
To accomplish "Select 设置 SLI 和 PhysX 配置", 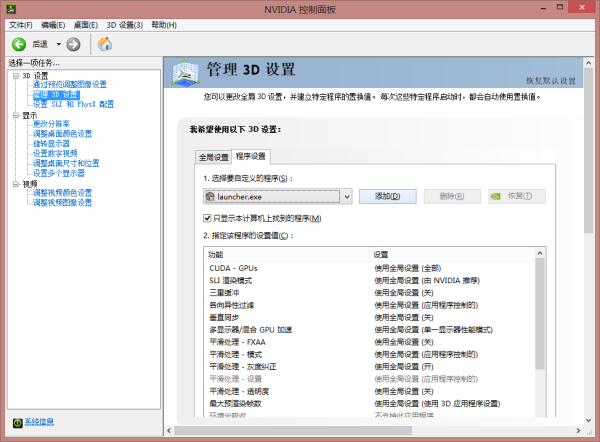I will point(73,104).
